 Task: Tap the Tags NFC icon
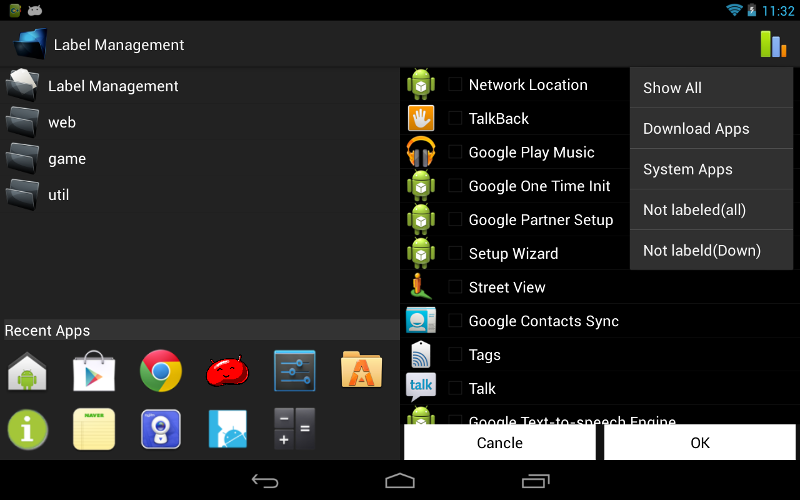click(x=421, y=354)
